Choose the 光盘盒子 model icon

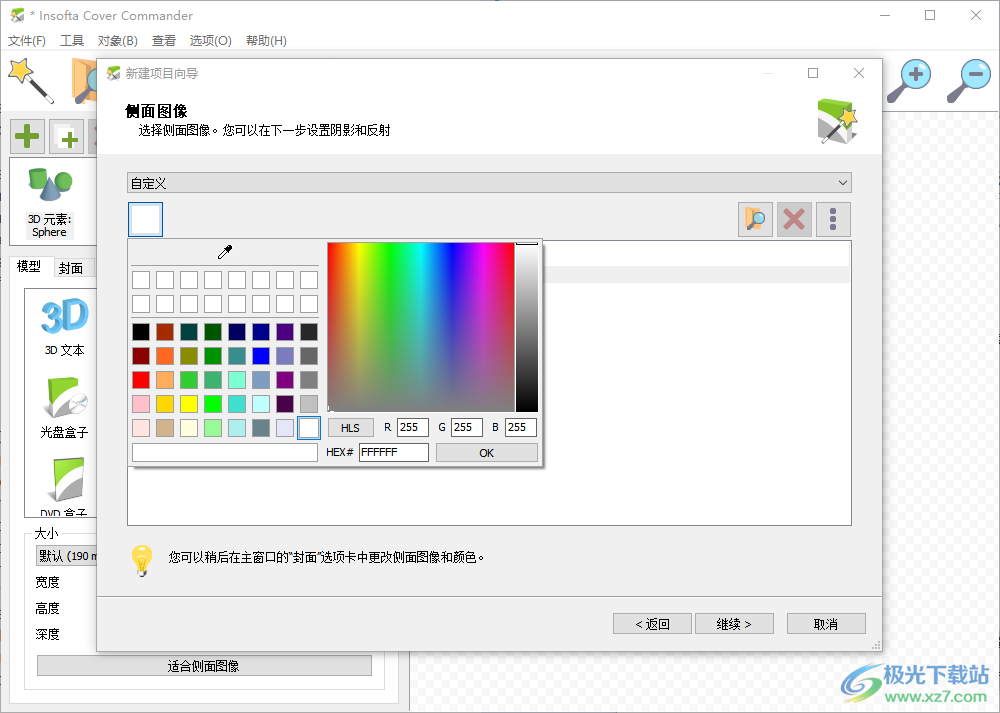[64, 408]
